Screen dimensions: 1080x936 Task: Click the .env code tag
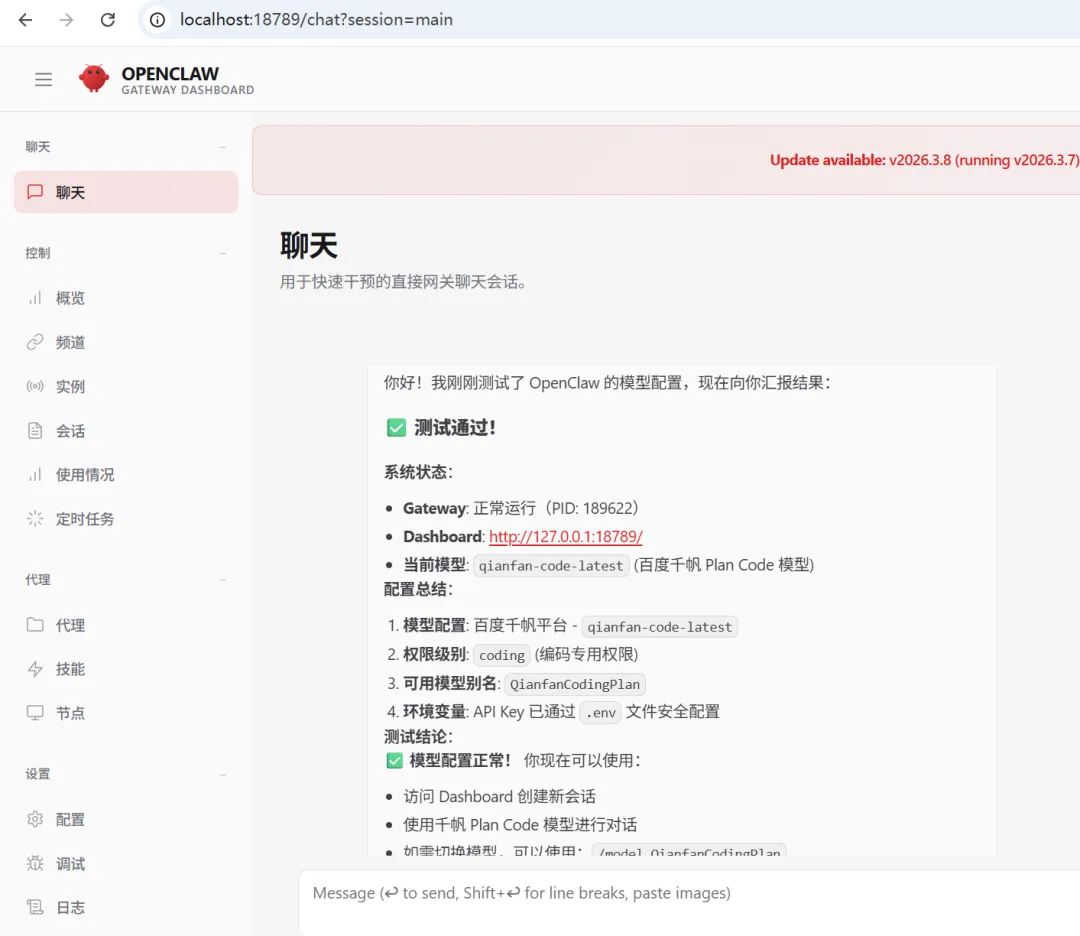coord(601,712)
